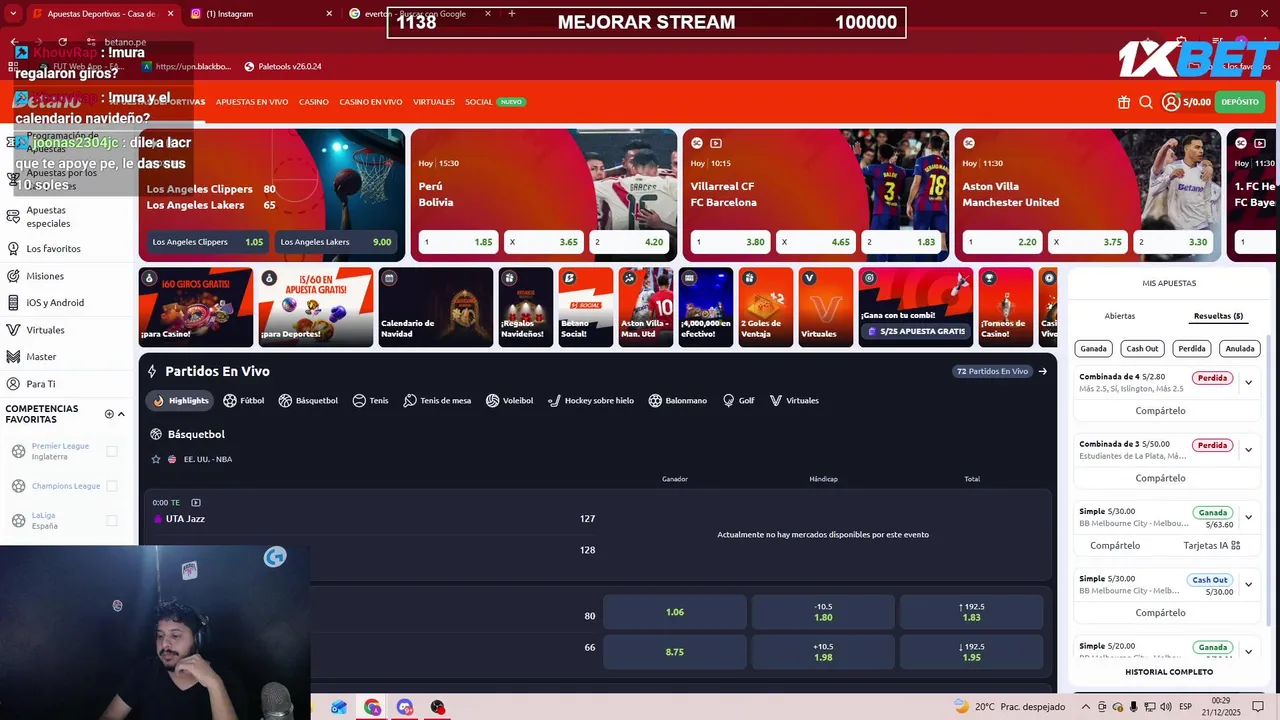This screenshot has width=1280, height=720.
Task: Toggle the Cash Out bet filter chip
Action: point(1142,349)
